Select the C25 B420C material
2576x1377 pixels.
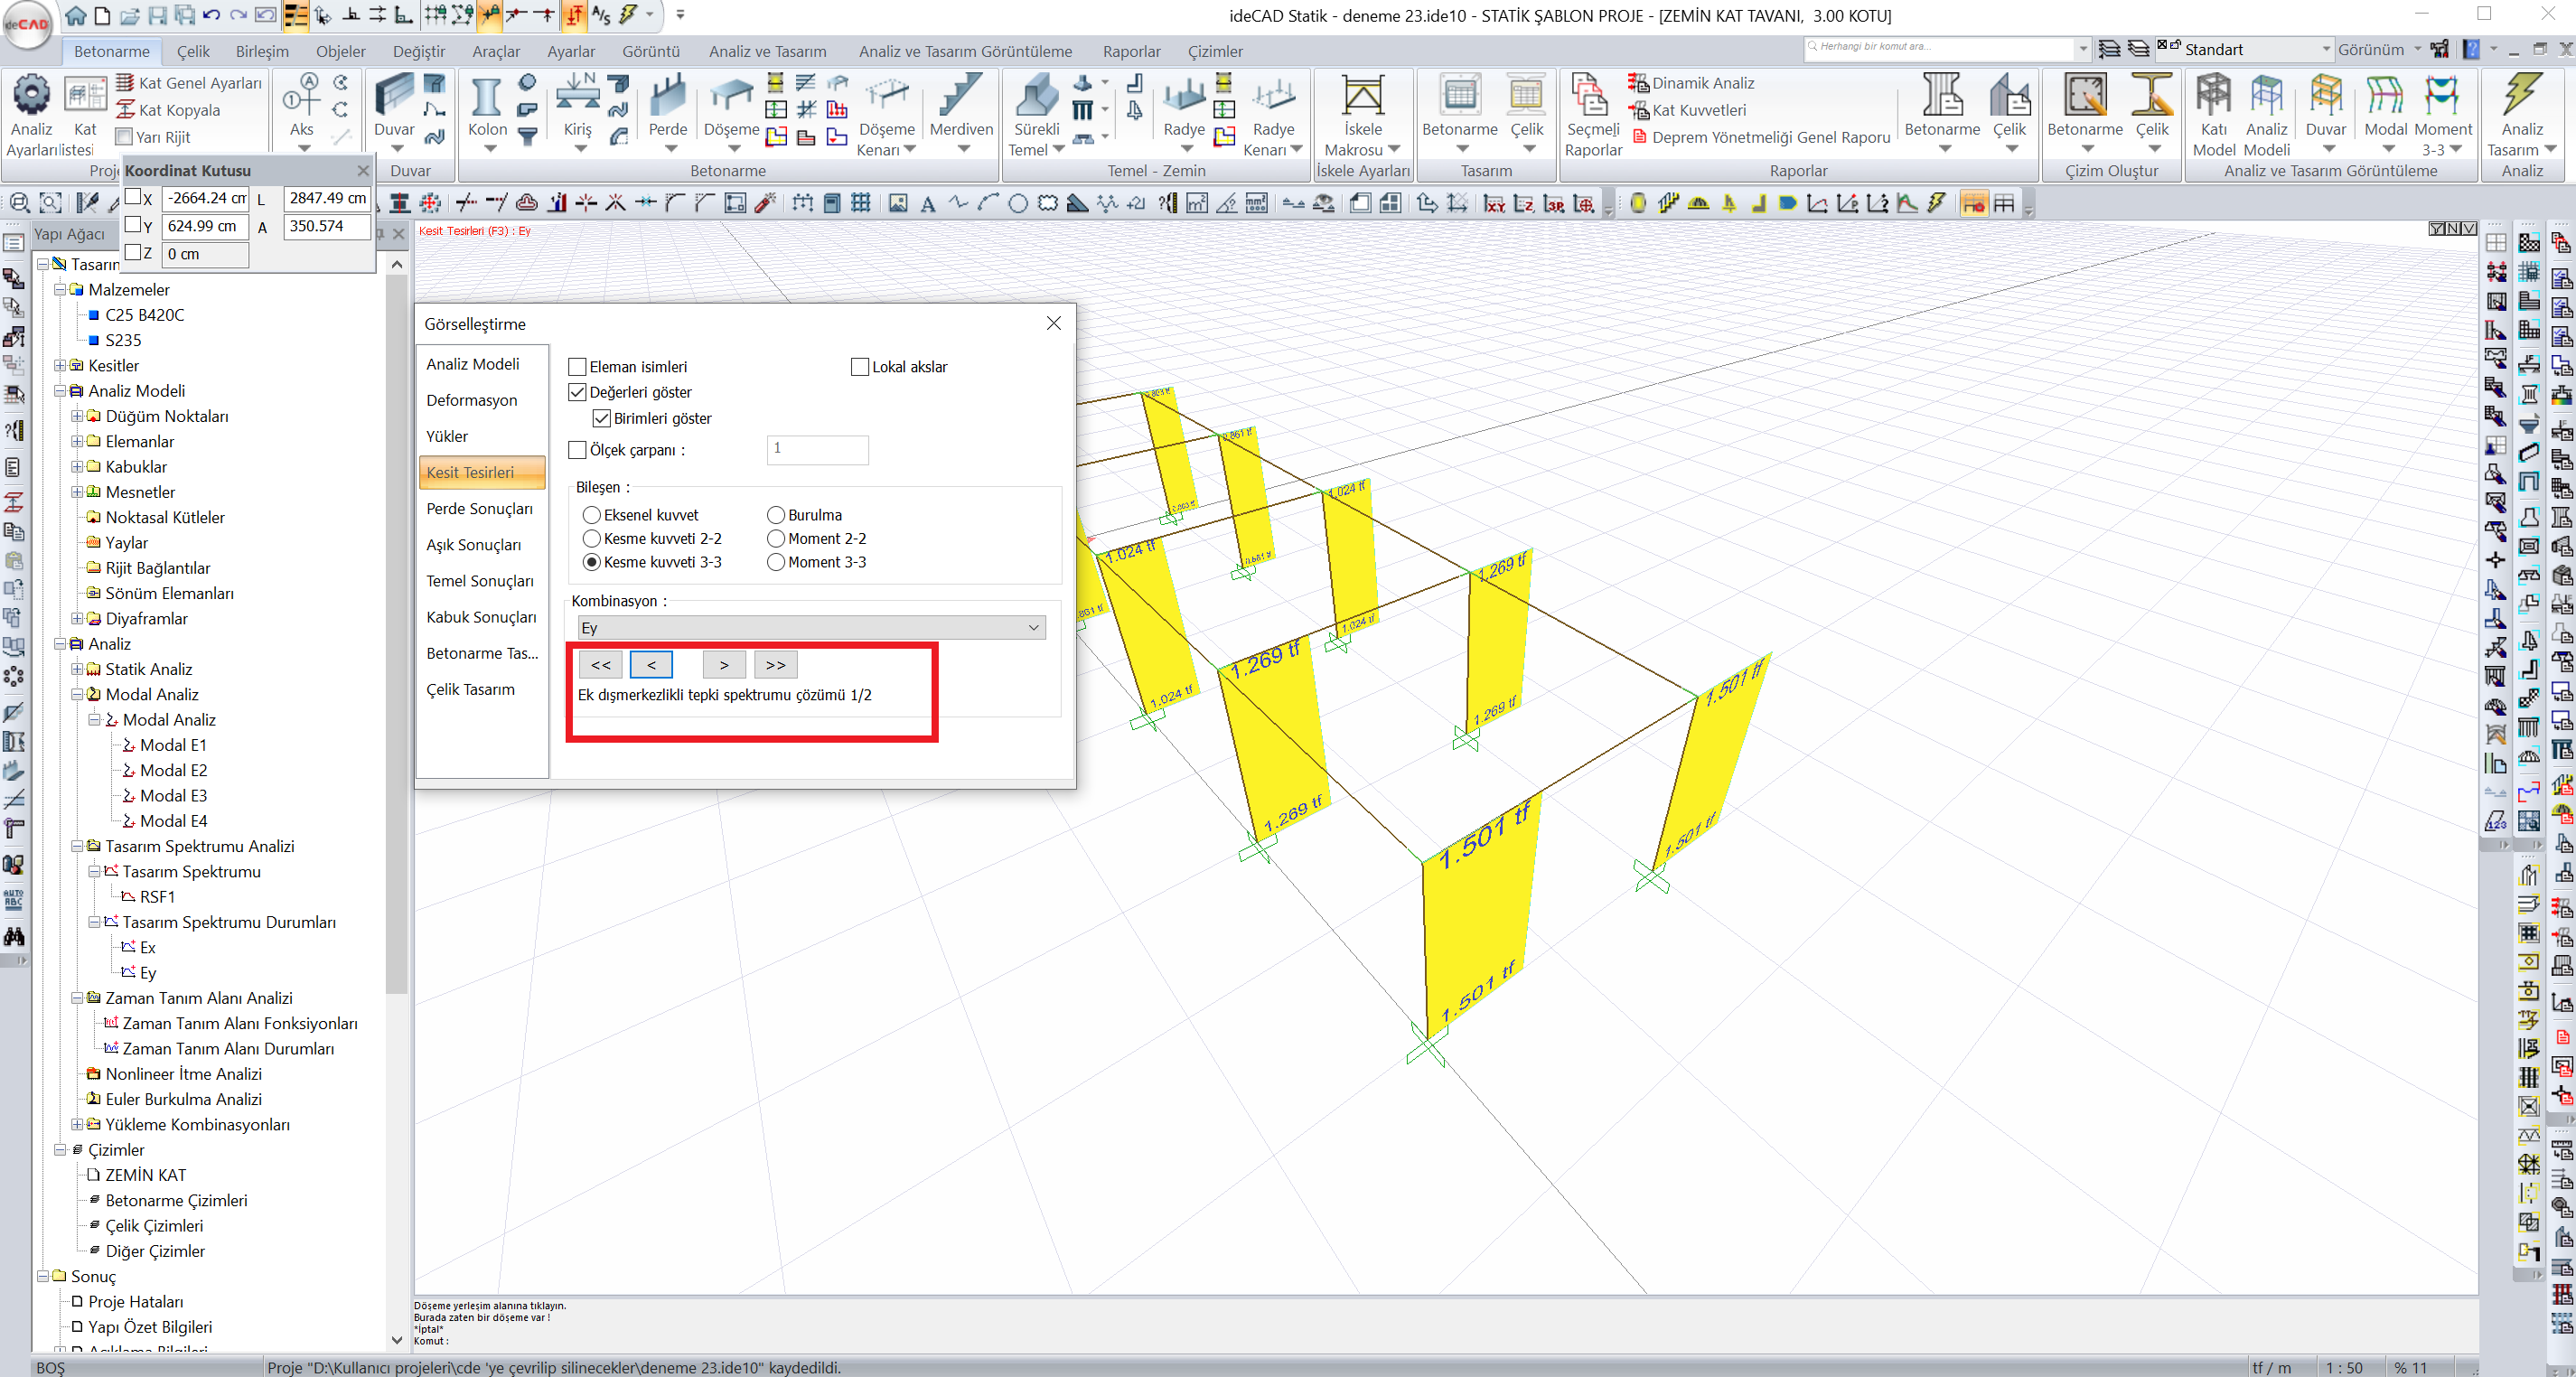[x=144, y=315]
